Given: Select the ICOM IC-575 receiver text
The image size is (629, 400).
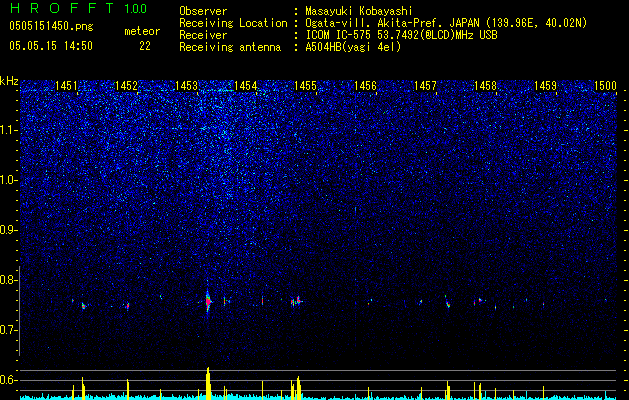Looking at the screenshot, I should pos(401,35).
